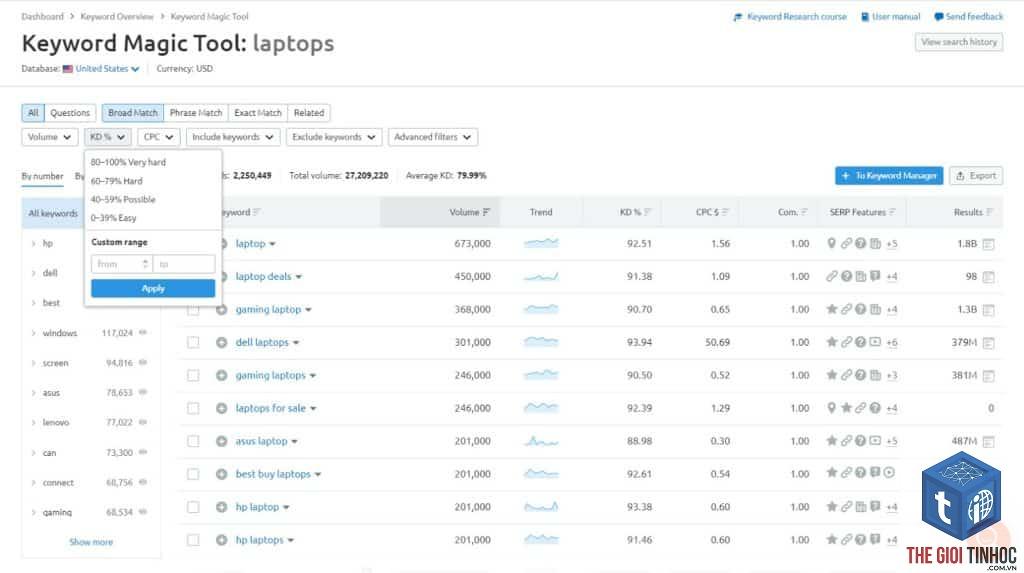1024x573 pixels.
Task: Open the CPC filter dropdown
Action: click(x=159, y=137)
